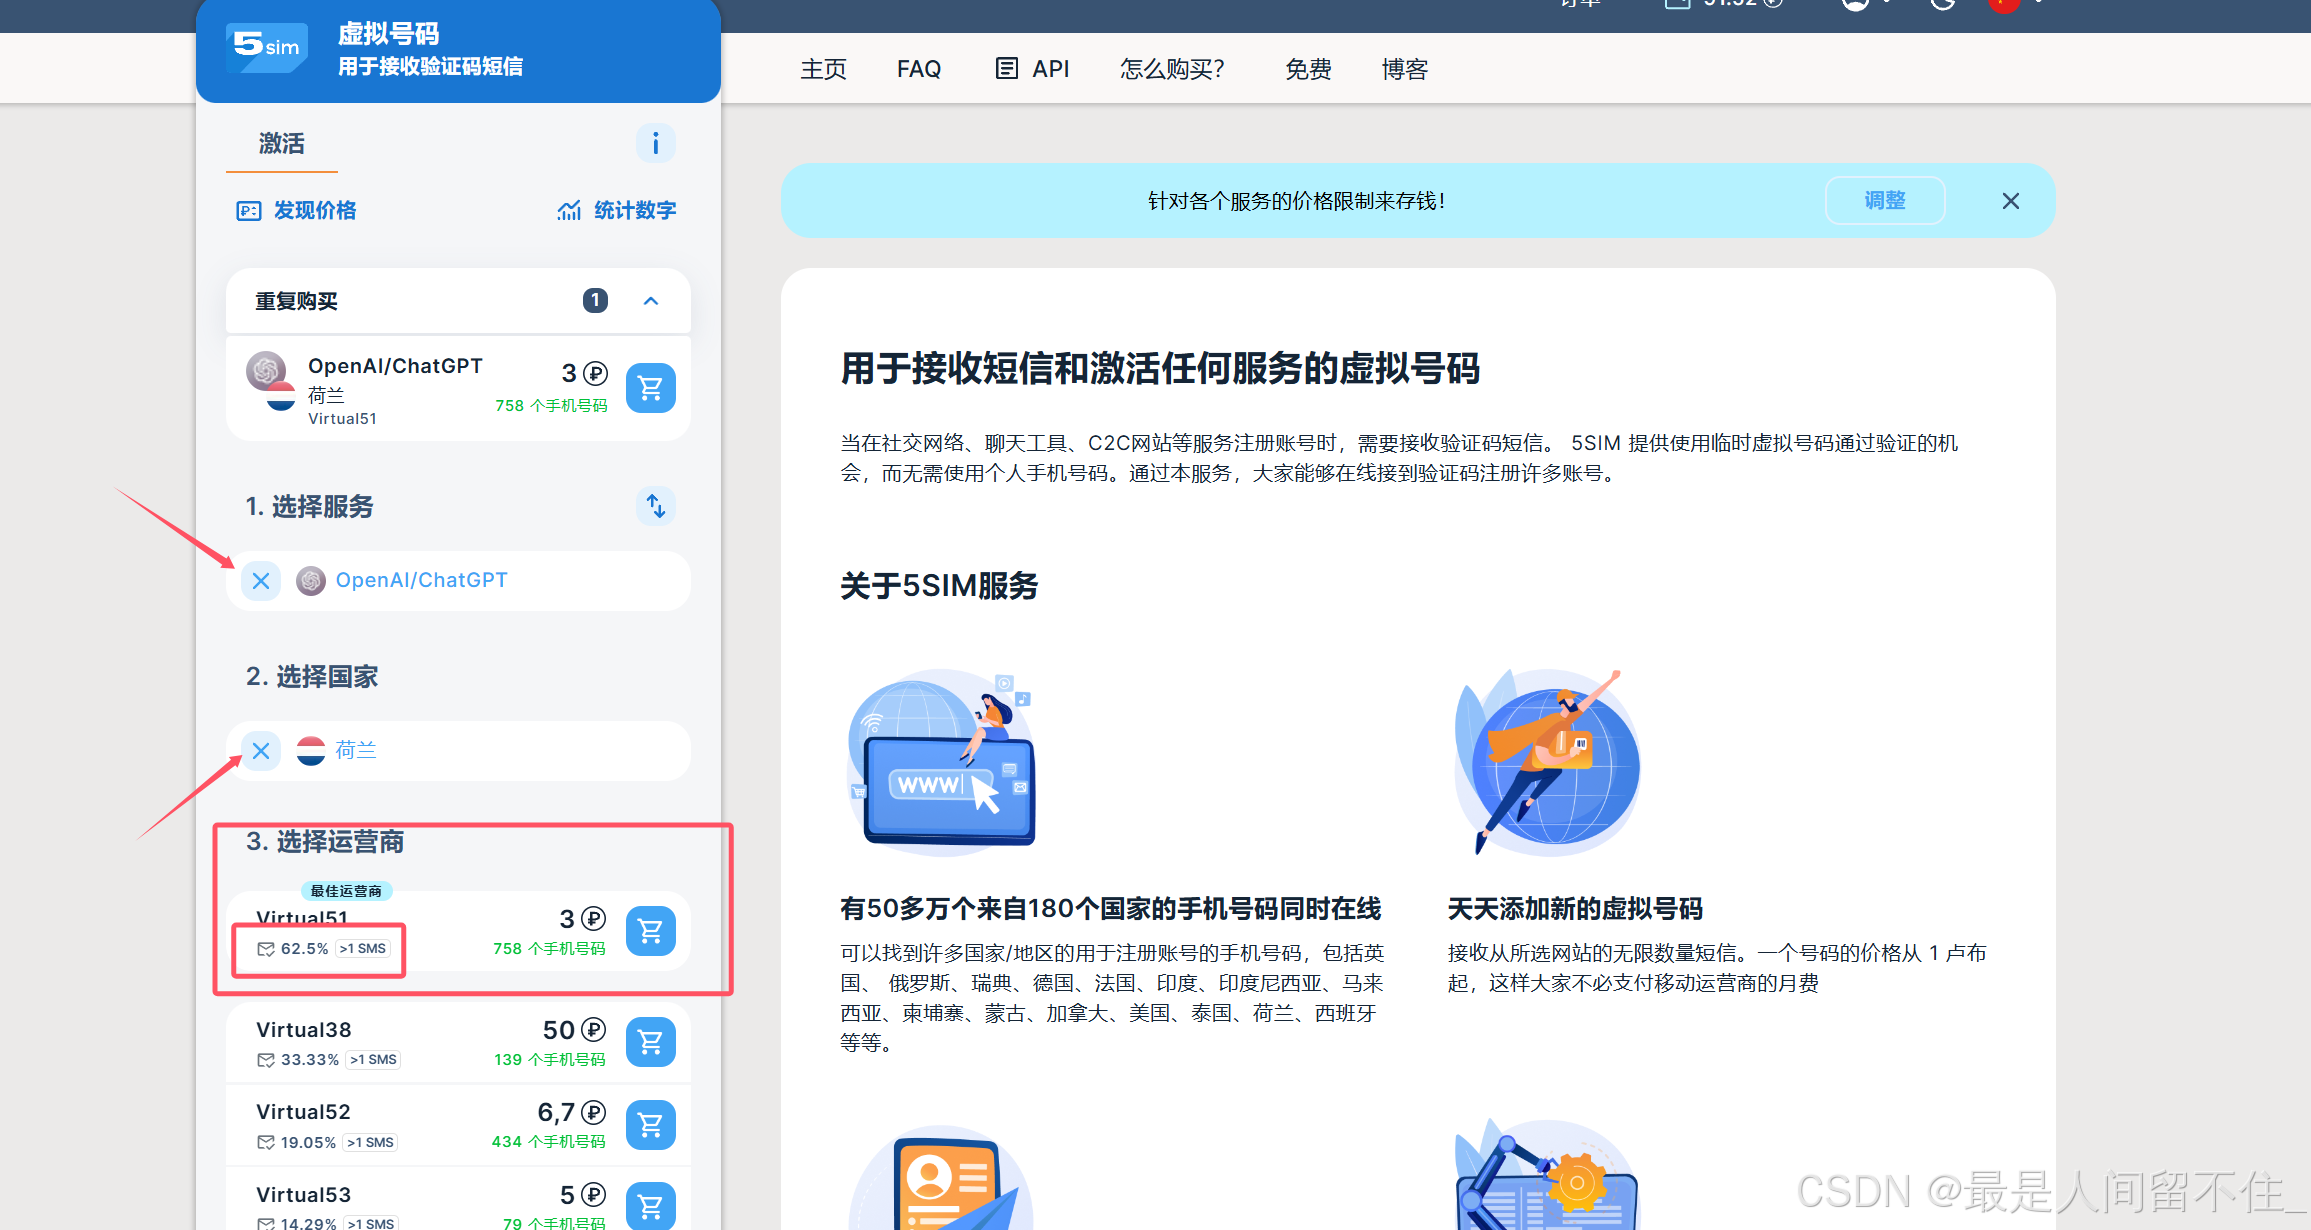Go to the FAQ menu item
Screen dimensions: 2311x1230
pos(918,69)
